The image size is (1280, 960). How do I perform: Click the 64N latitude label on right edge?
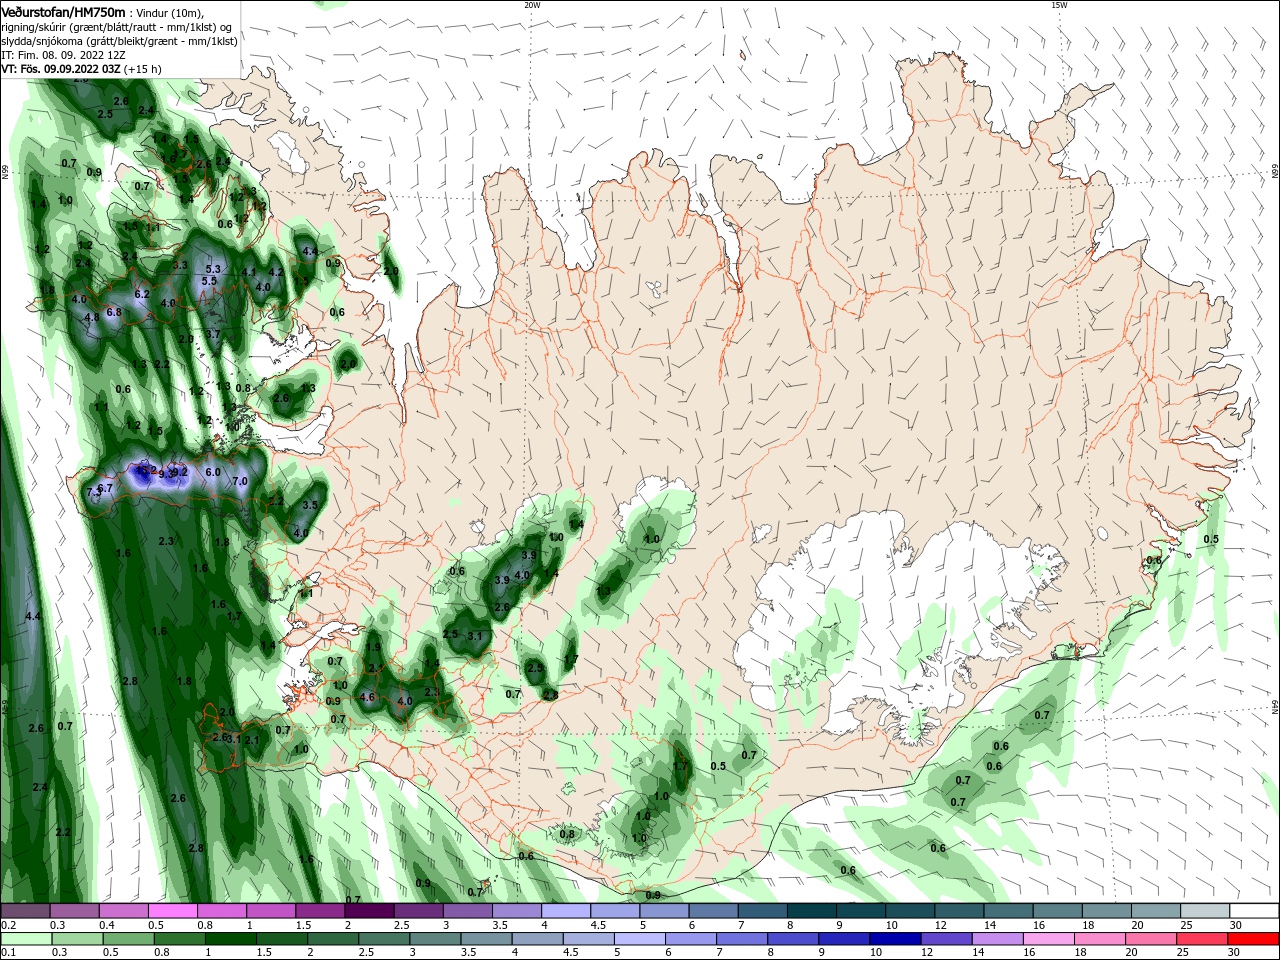pyautogui.click(x=1275, y=706)
